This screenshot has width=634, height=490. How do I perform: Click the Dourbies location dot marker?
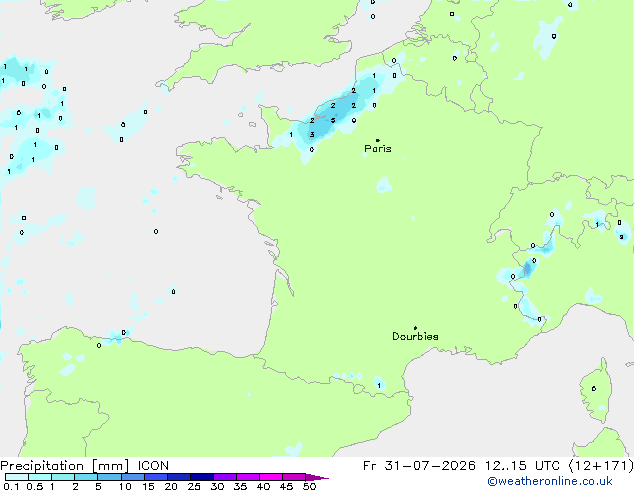[415, 328]
